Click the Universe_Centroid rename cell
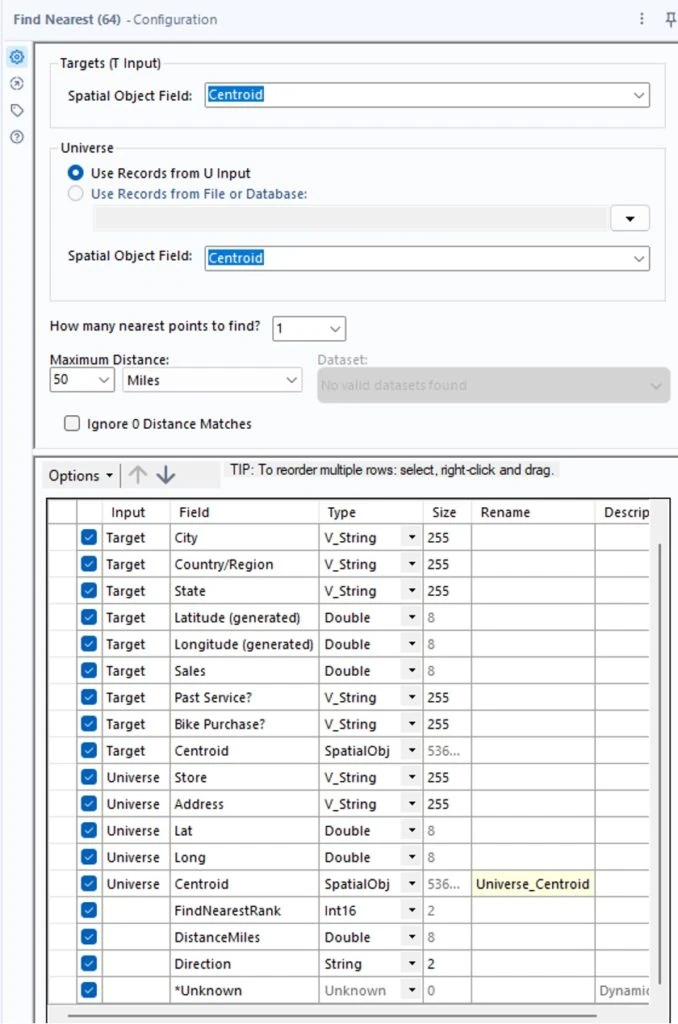Screen dimensions: 678x1024 532,884
